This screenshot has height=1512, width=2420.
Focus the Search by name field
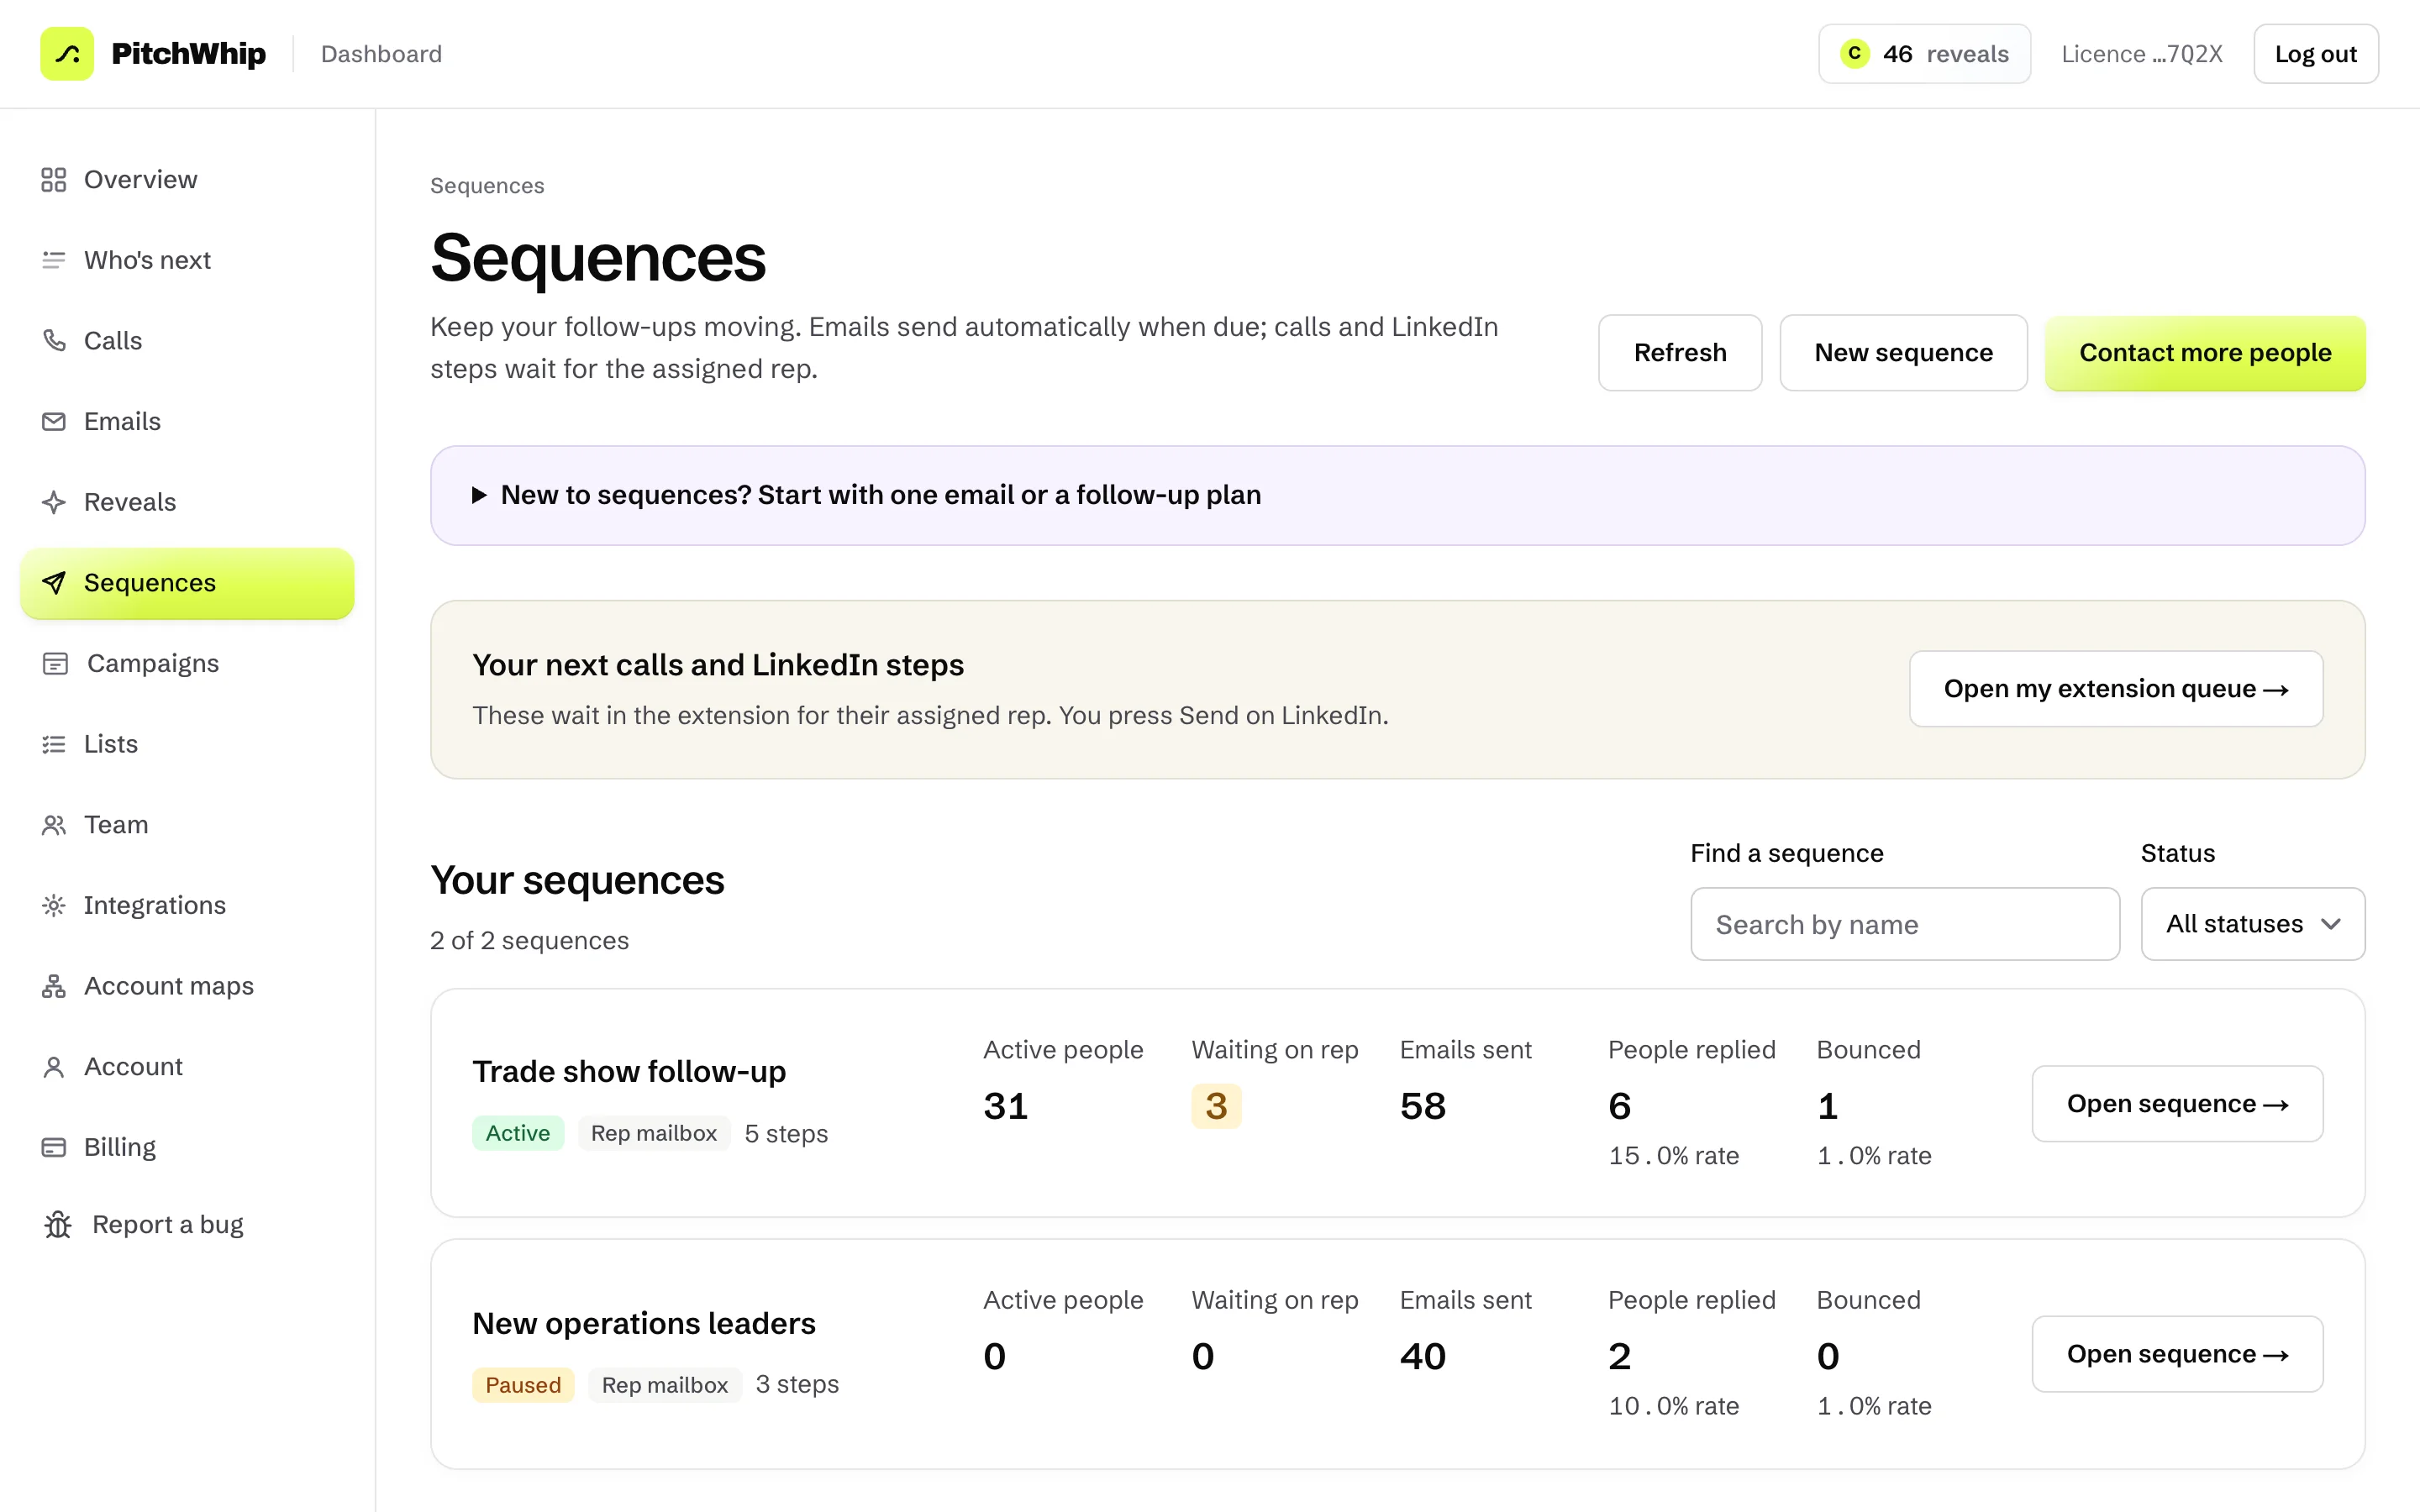[x=1905, y=924]
